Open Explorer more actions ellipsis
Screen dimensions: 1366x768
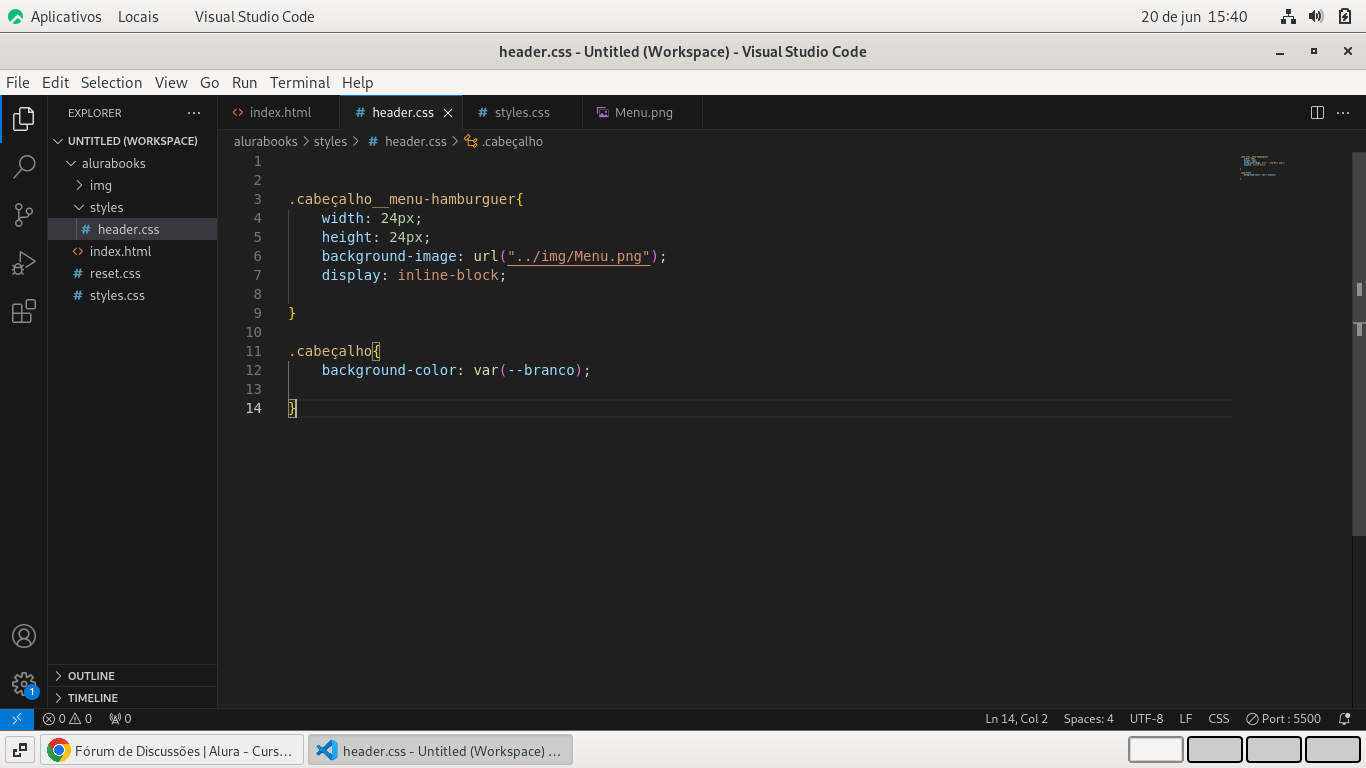pos(194,113)
